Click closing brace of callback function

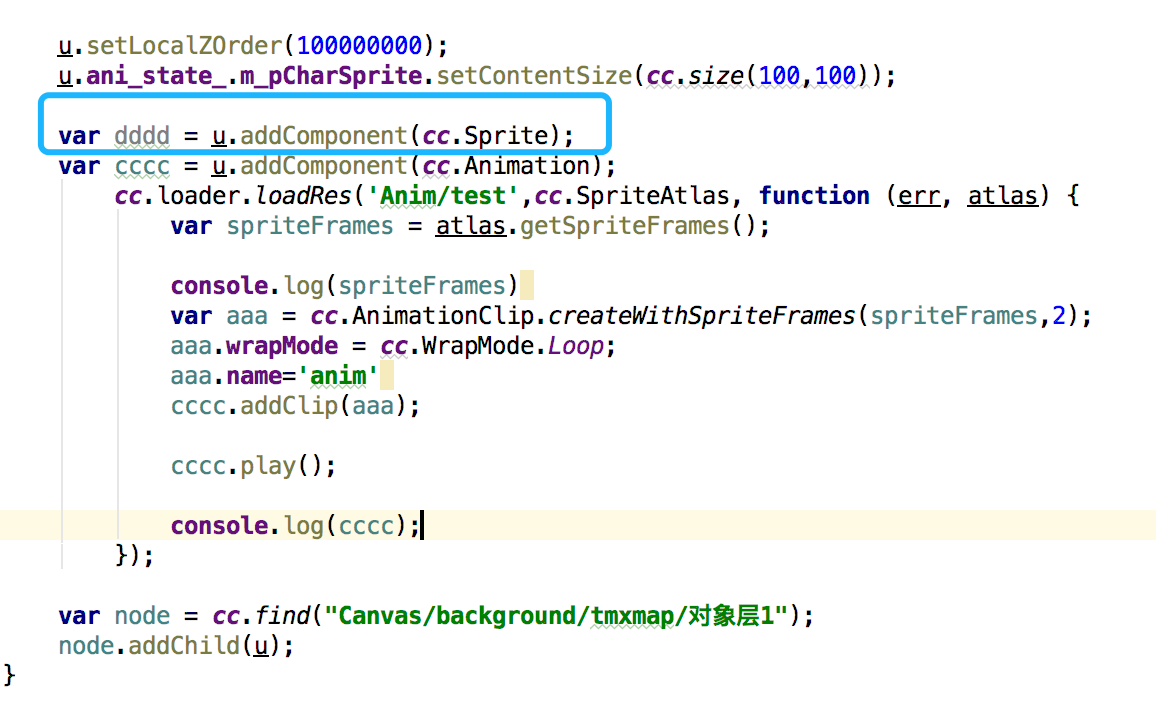tap(122, 555)
